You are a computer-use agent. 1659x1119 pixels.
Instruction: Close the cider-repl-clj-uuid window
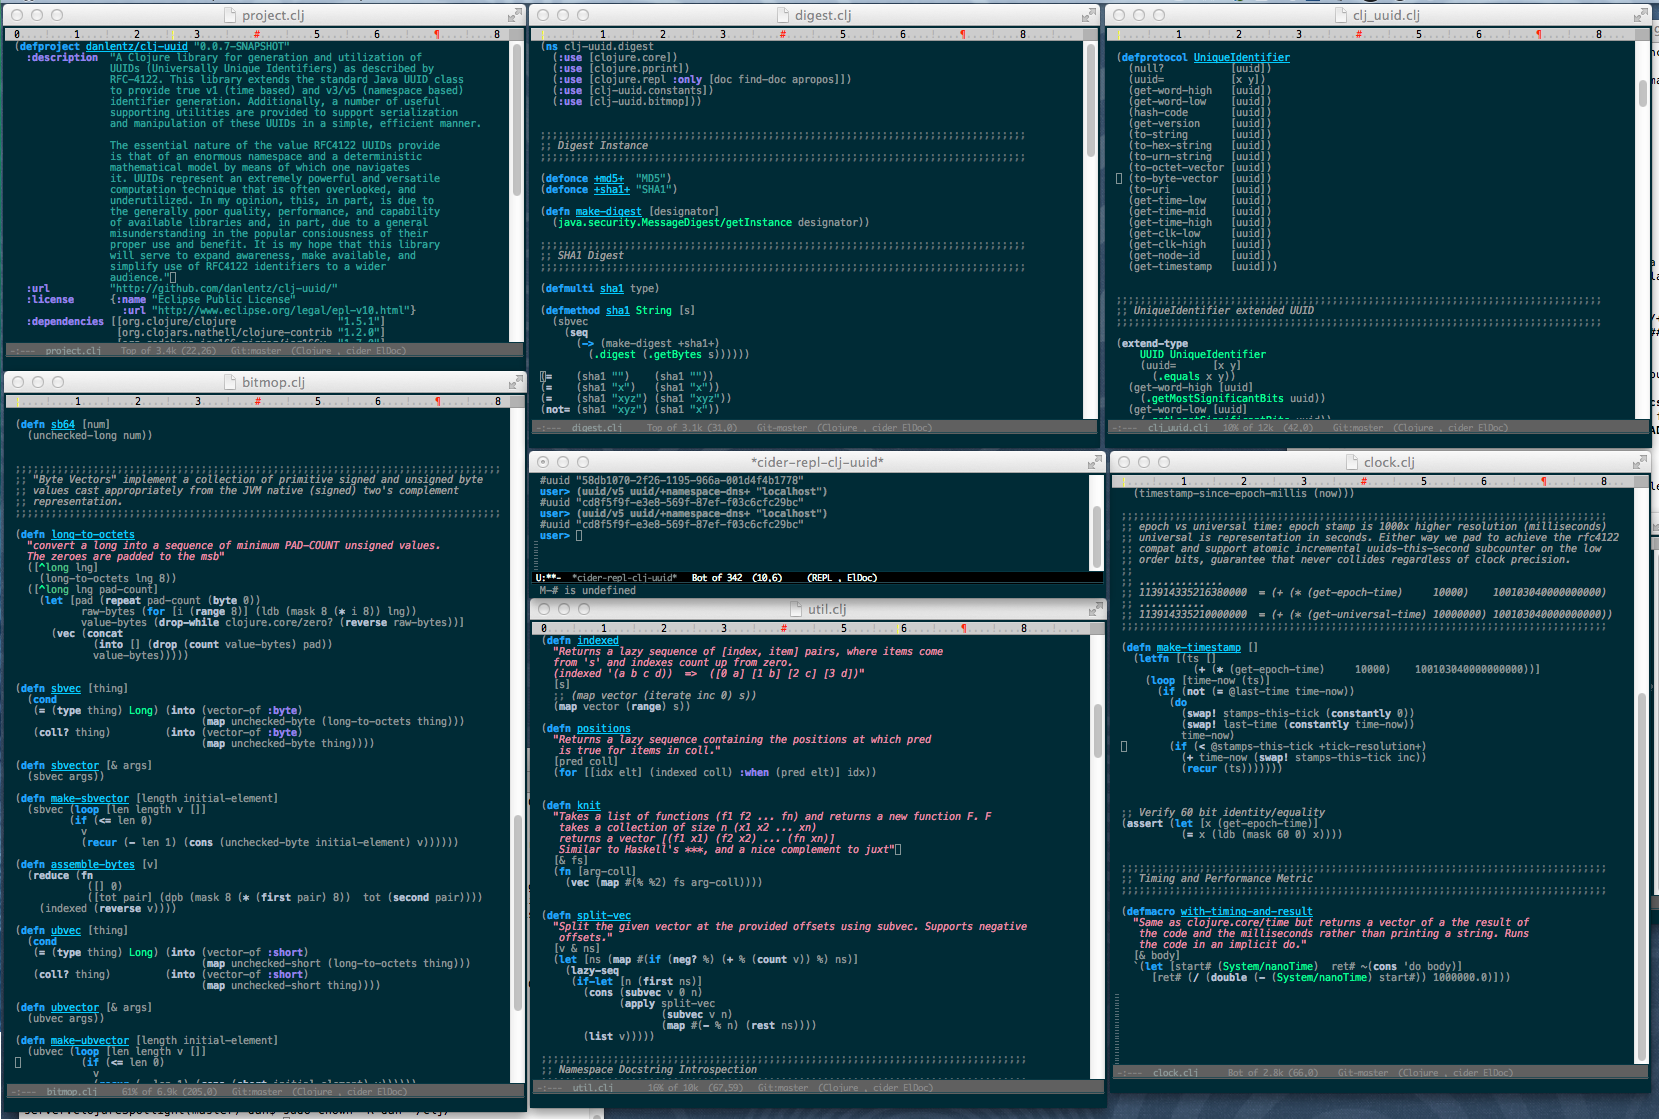(543, 462)
